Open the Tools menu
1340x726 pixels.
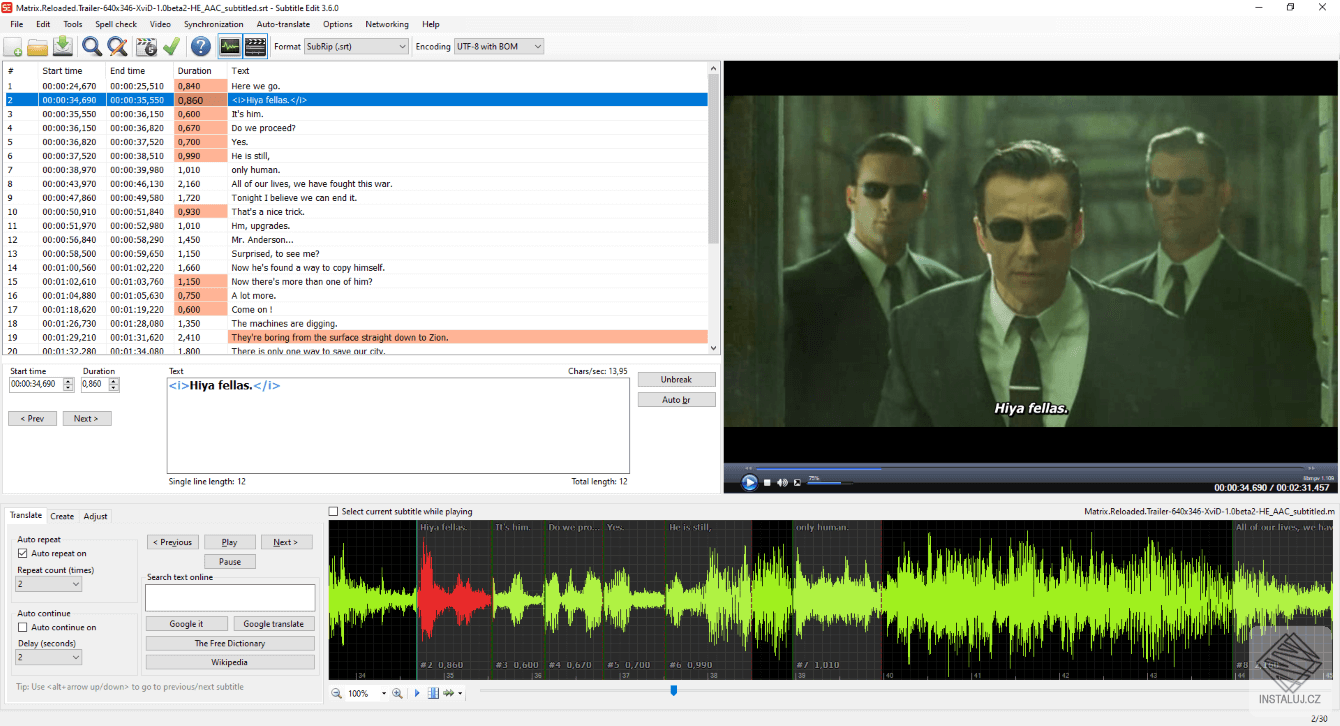pos(73,24)
